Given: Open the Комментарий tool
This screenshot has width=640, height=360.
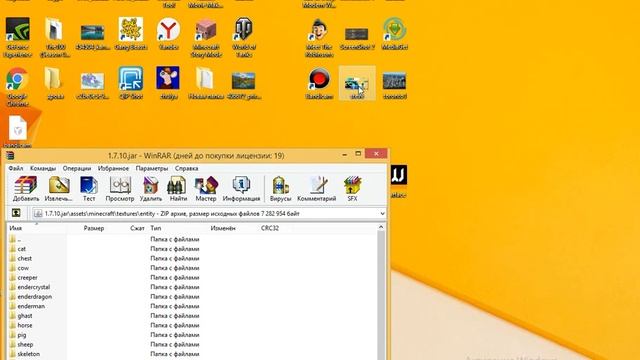Looking at the screenshot, I should 317,189.
